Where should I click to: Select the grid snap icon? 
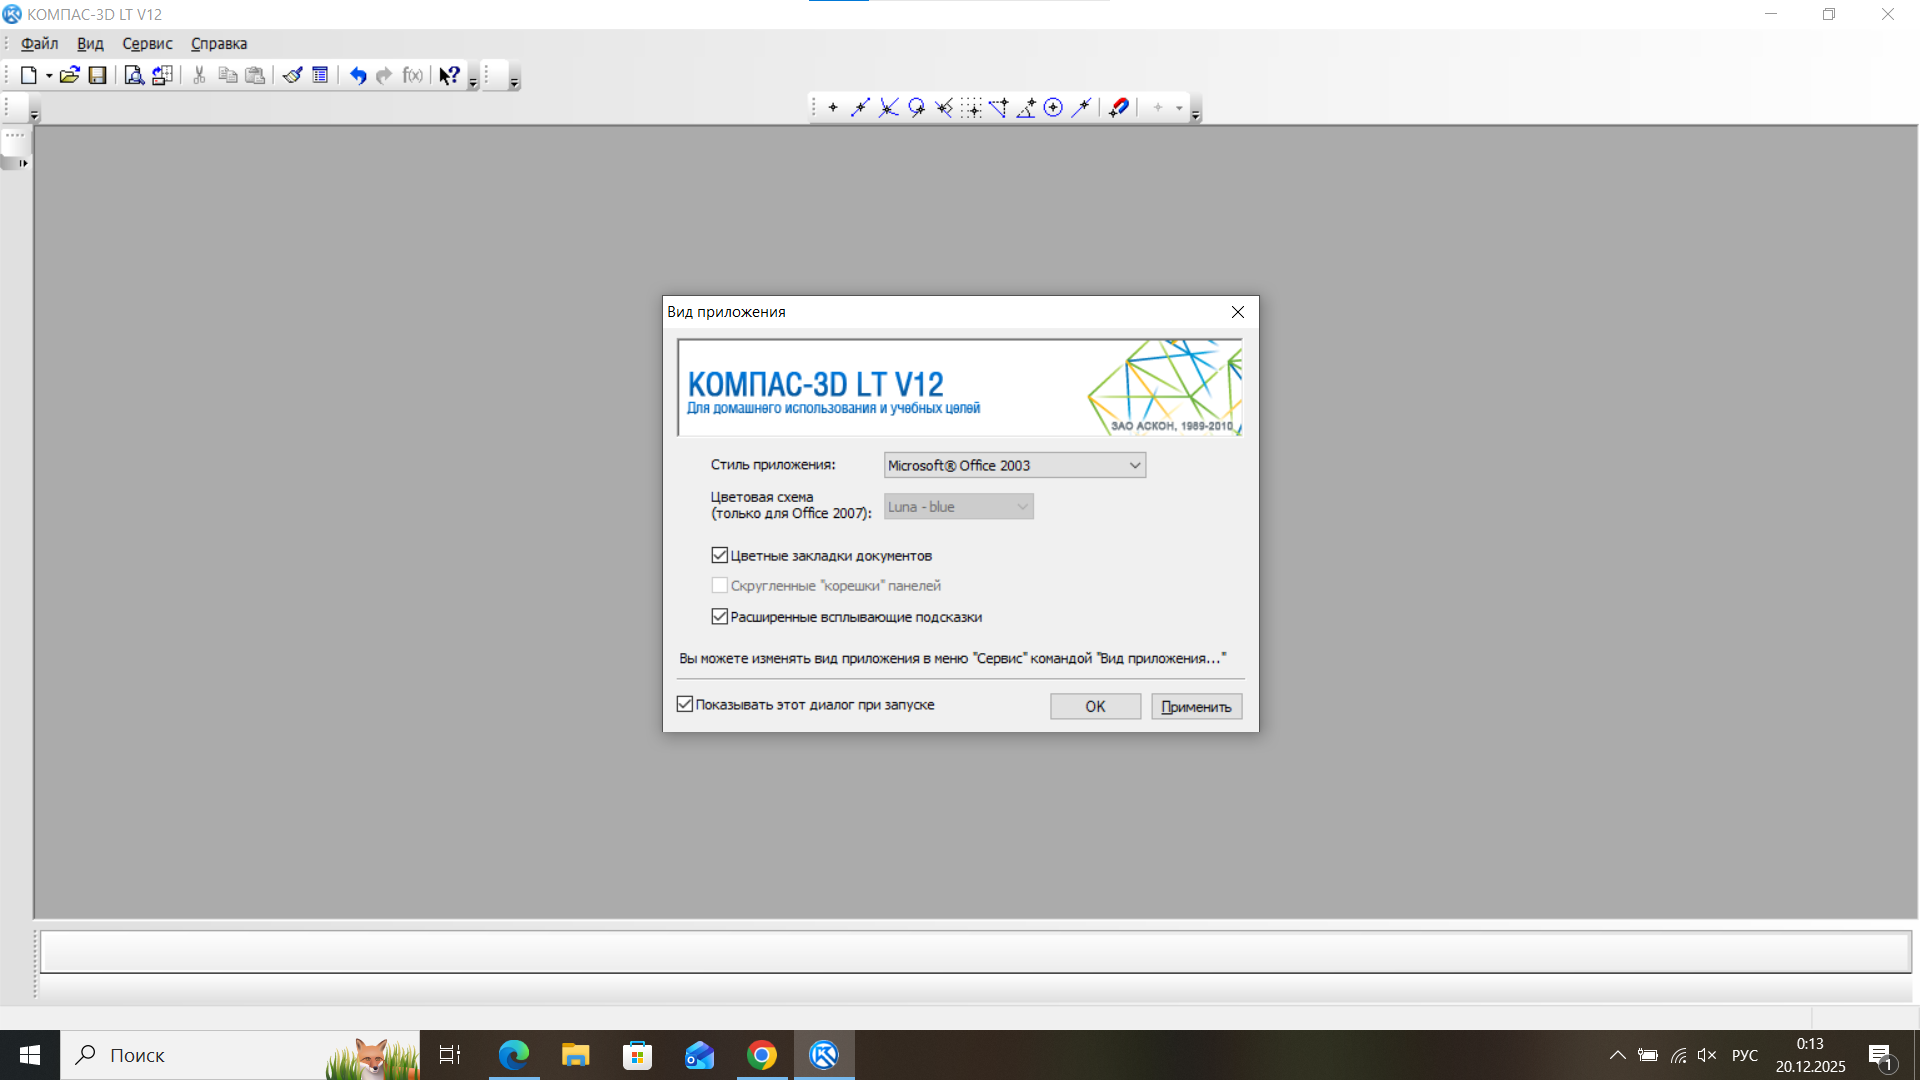click(971, 107)
